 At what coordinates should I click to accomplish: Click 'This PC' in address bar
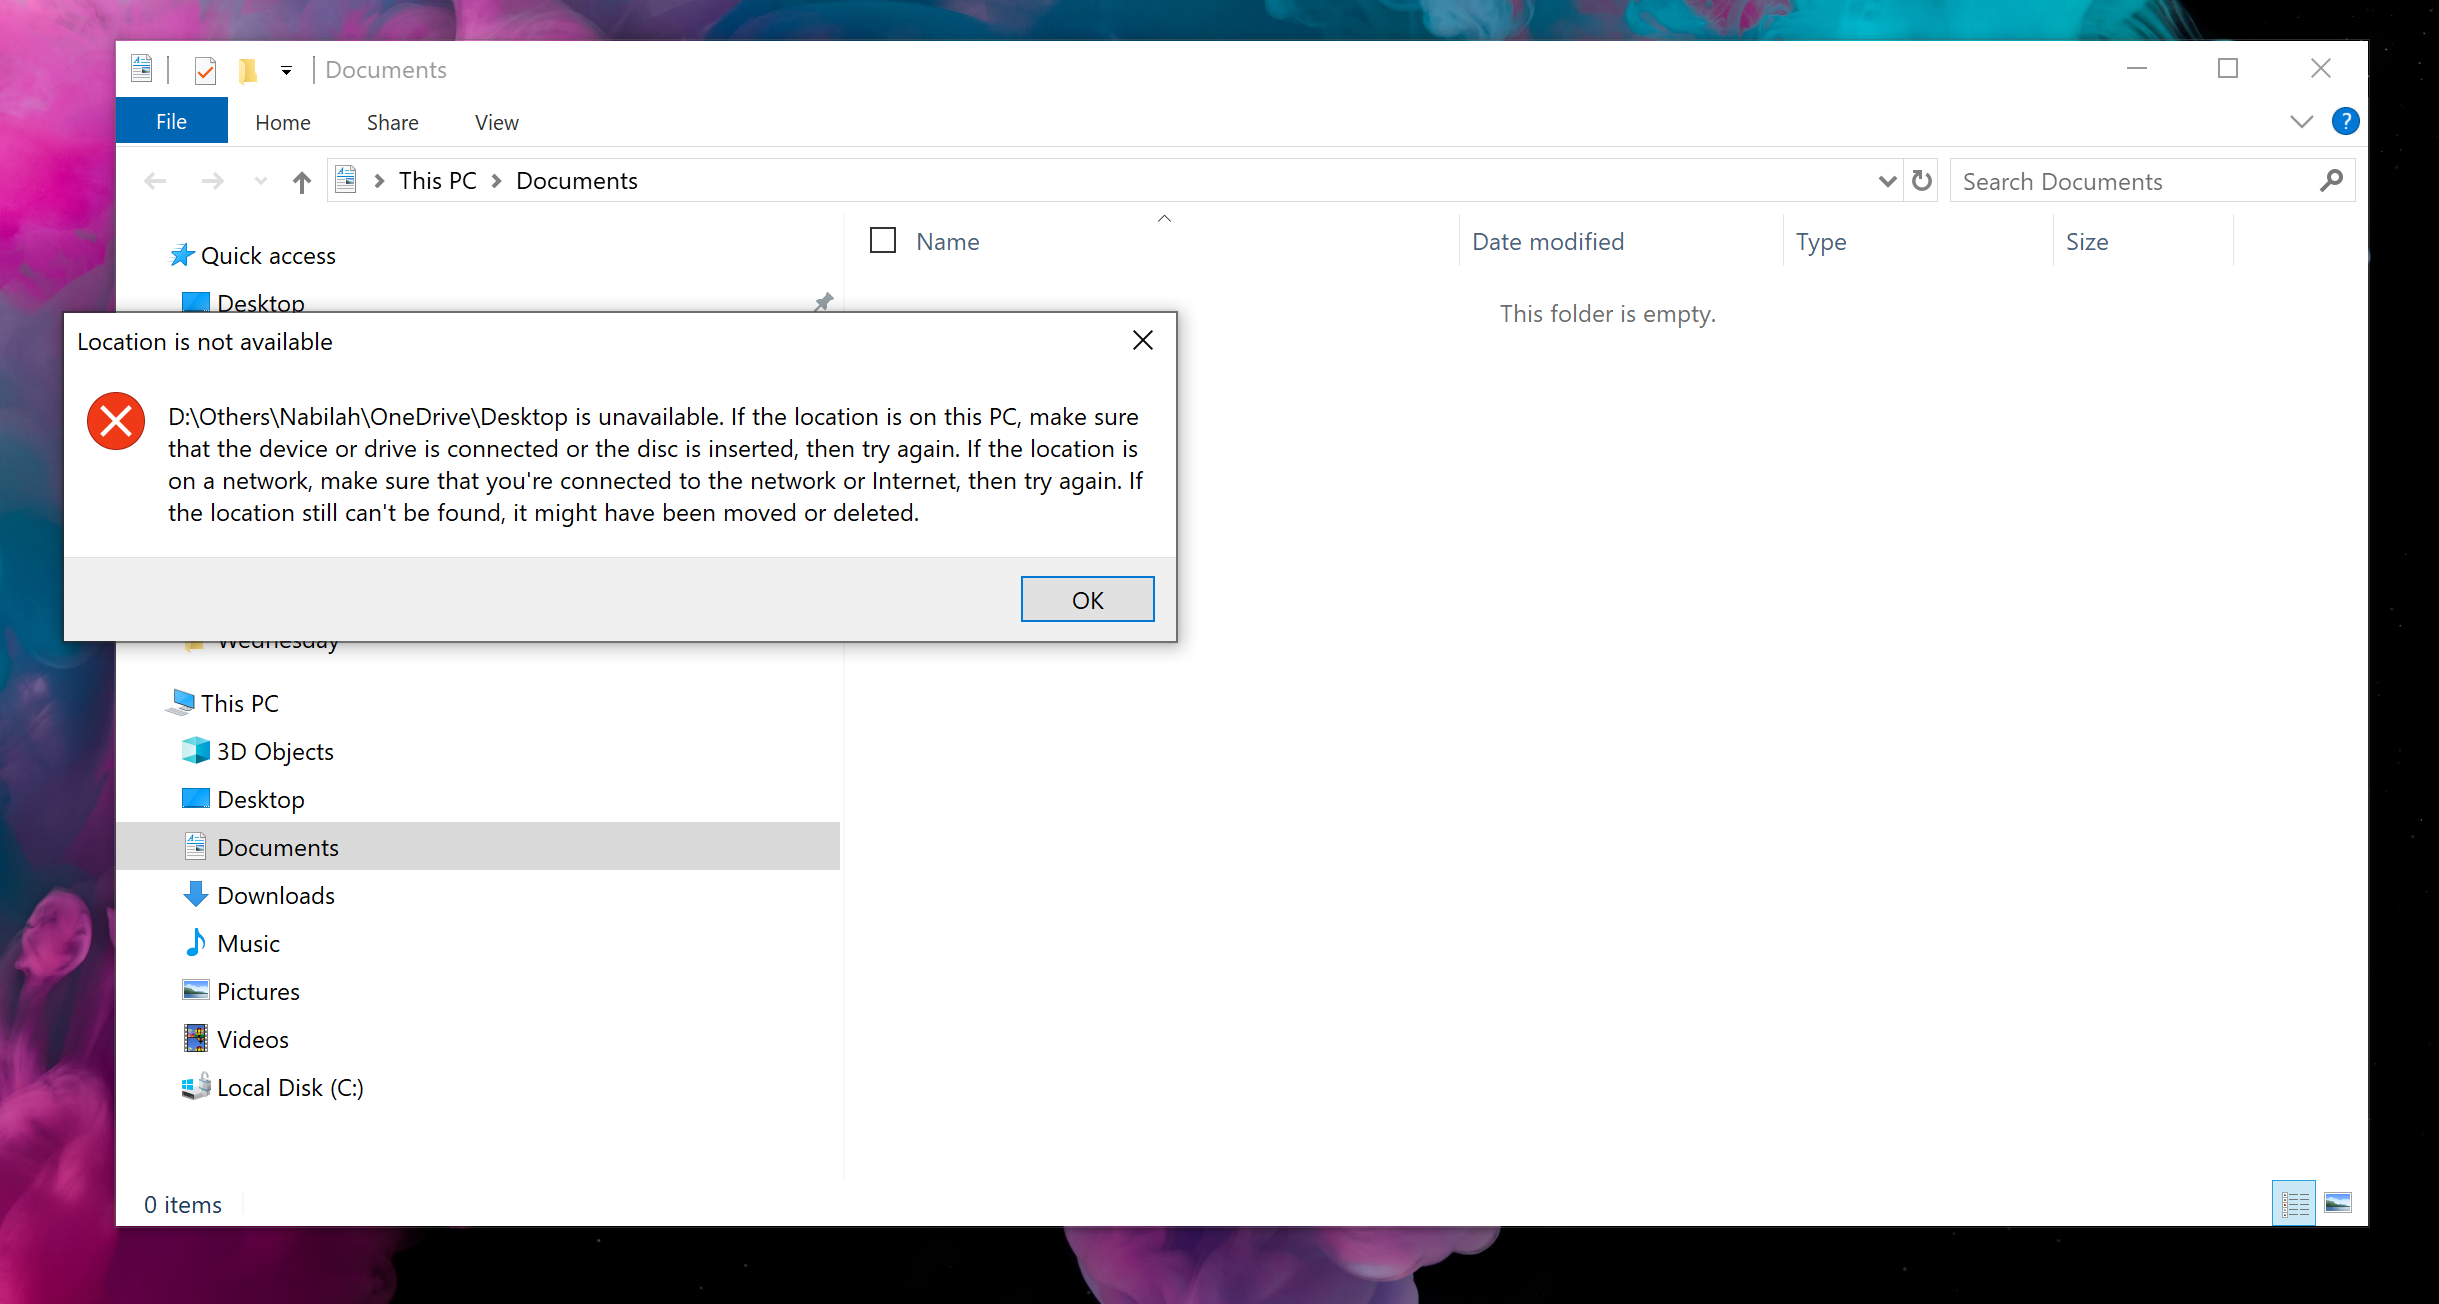click(437, 181)
